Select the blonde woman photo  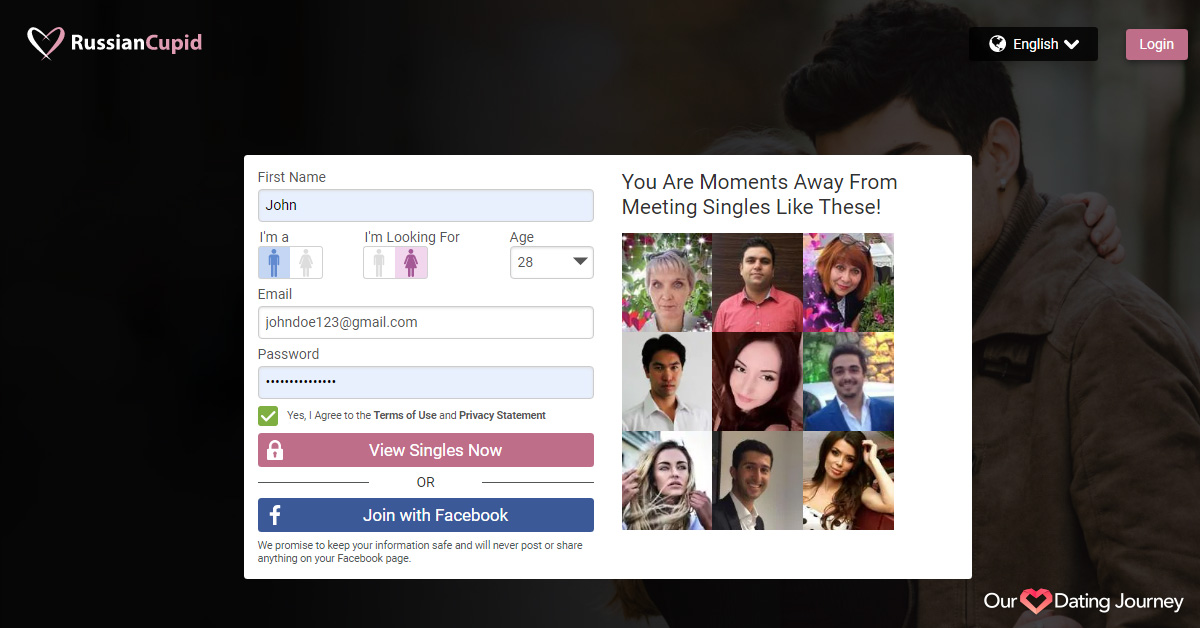click(667, 480)
